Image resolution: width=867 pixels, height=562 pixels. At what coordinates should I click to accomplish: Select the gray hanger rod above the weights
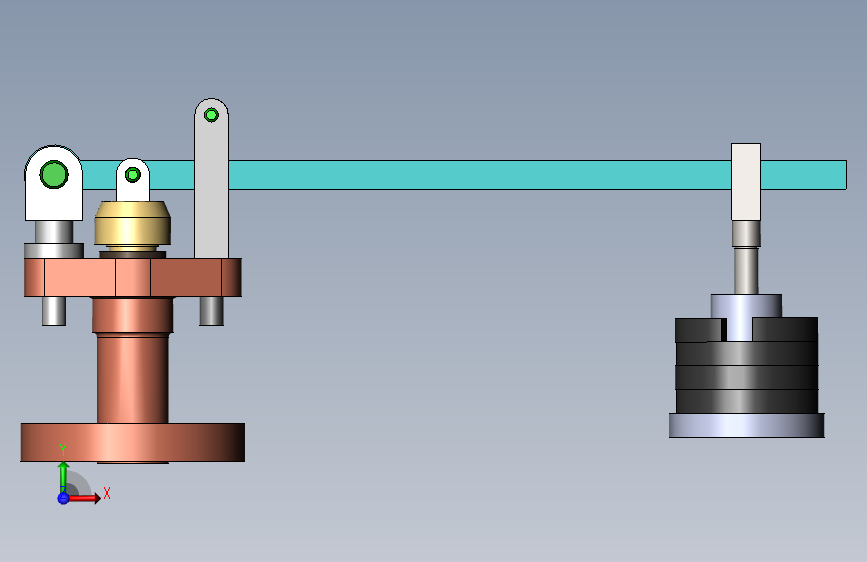[746, 270]
